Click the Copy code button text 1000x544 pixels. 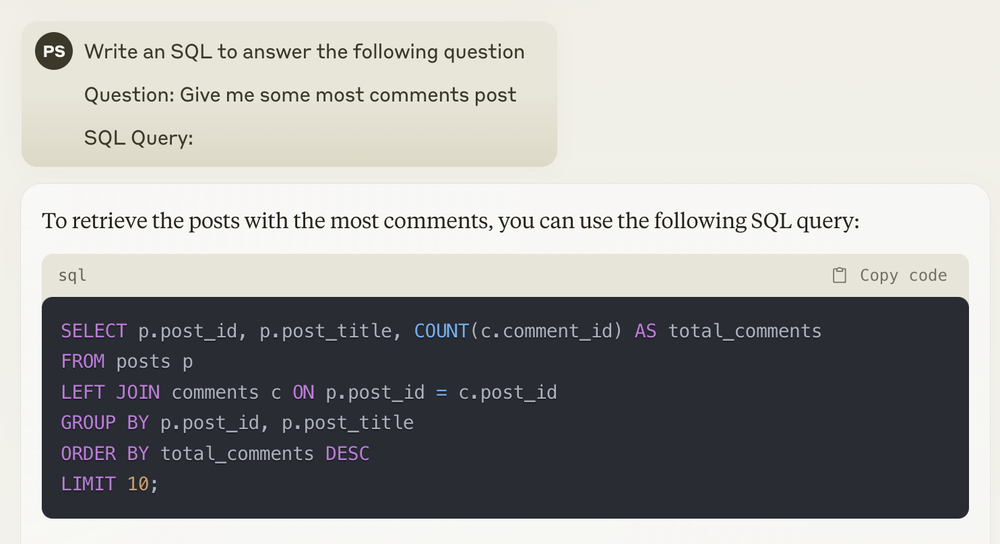point(903,275)
